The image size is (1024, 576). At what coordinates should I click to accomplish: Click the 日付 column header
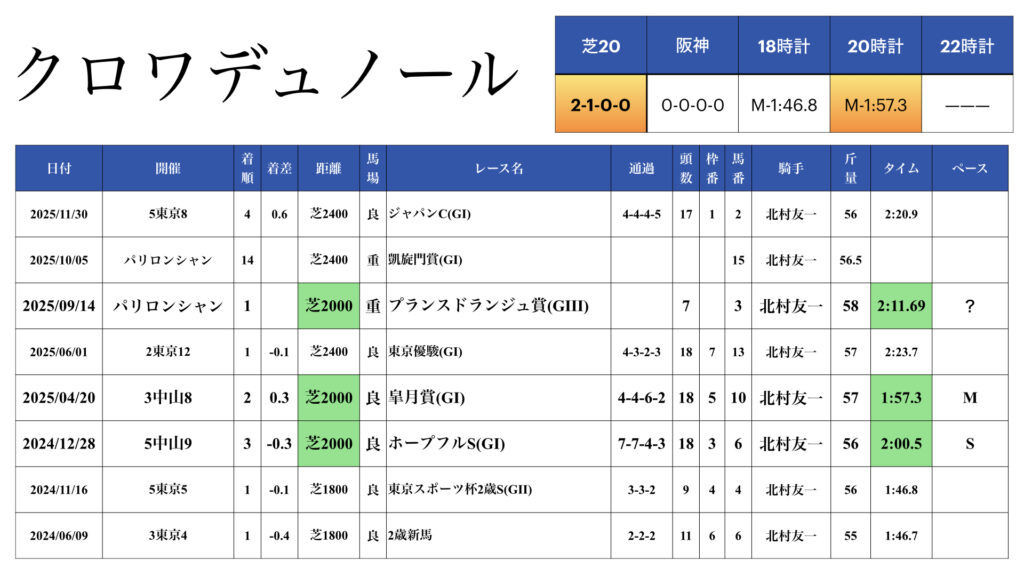[x=59, y=168]
